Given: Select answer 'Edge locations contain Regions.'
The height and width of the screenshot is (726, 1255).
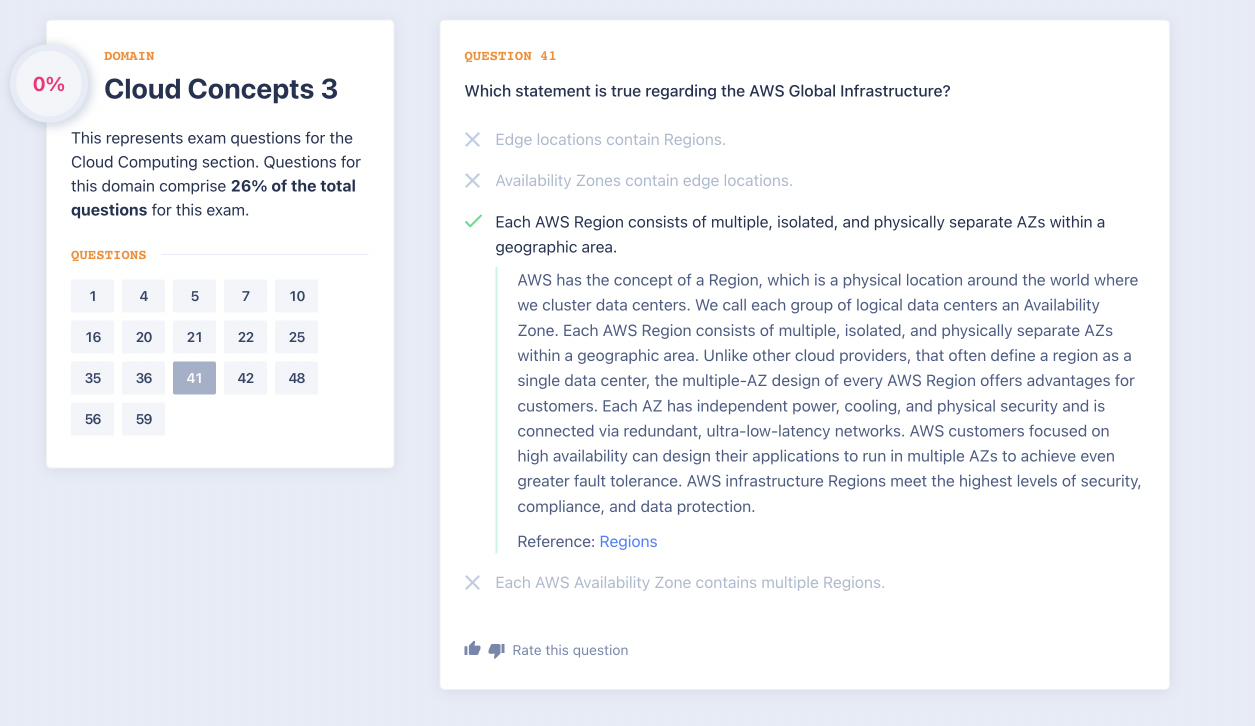Looking at the screenshot, I should (x=610, y=140).
